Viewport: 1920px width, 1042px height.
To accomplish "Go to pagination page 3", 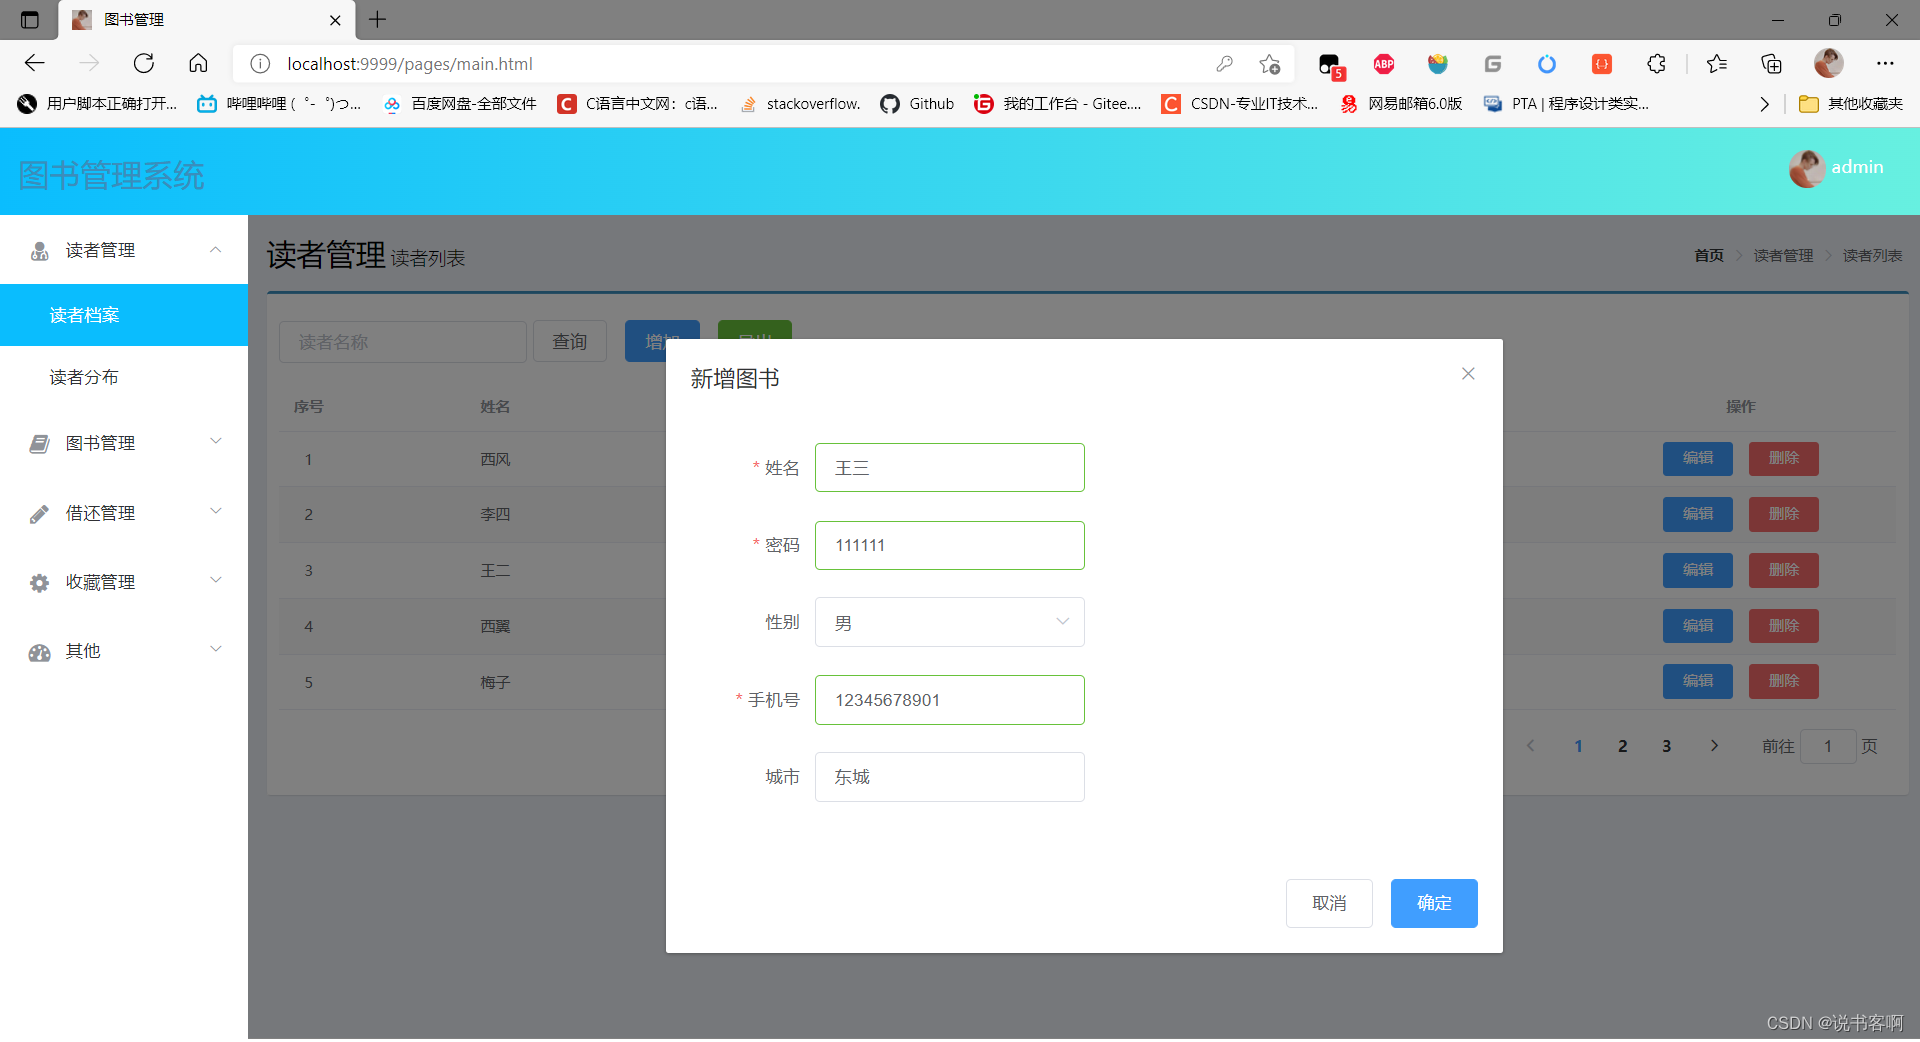I will (x=1666, y=746).
